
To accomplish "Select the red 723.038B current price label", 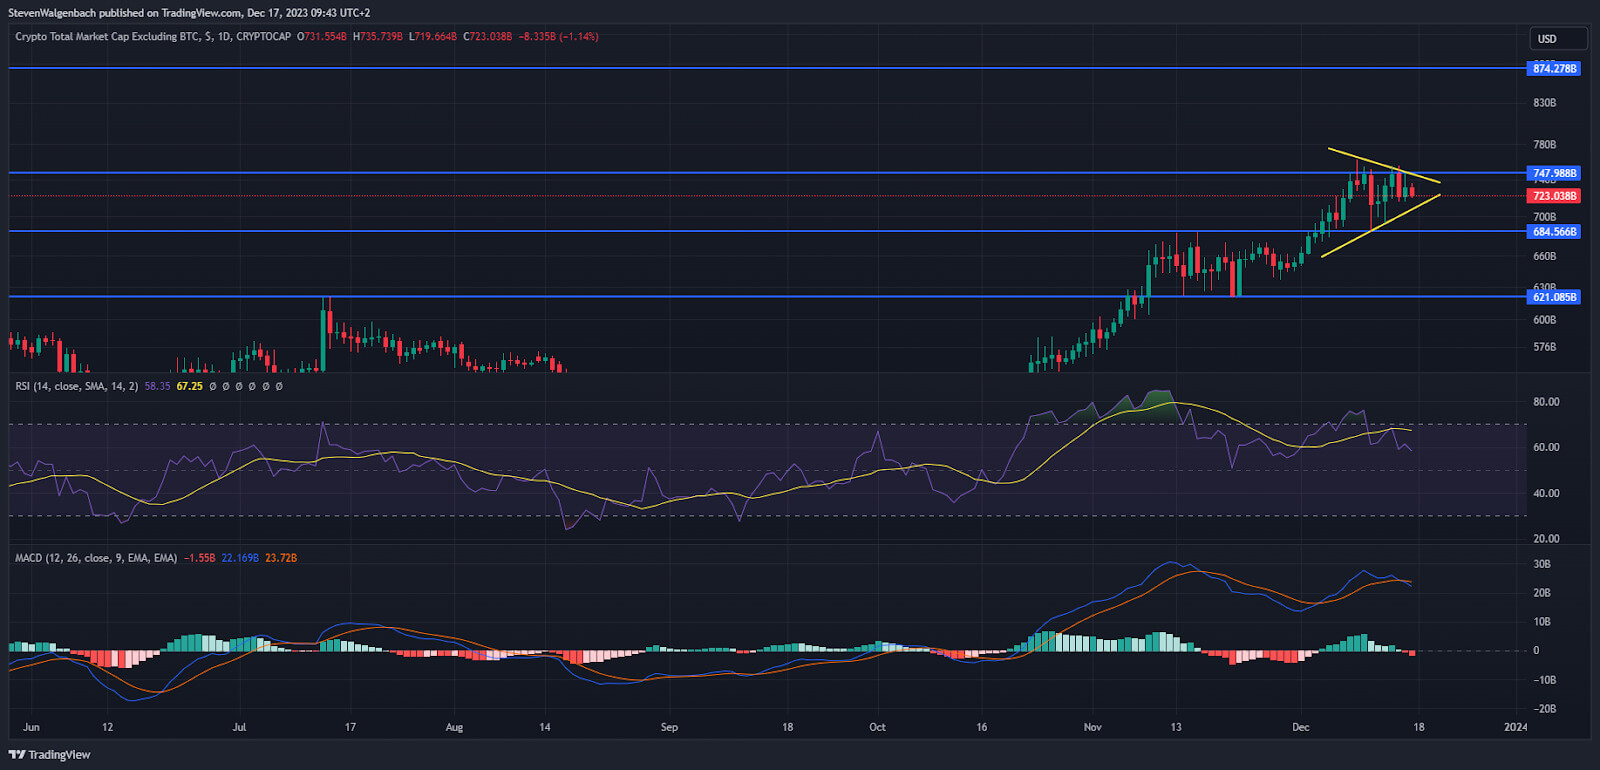I will click(x=1555, y=196).
